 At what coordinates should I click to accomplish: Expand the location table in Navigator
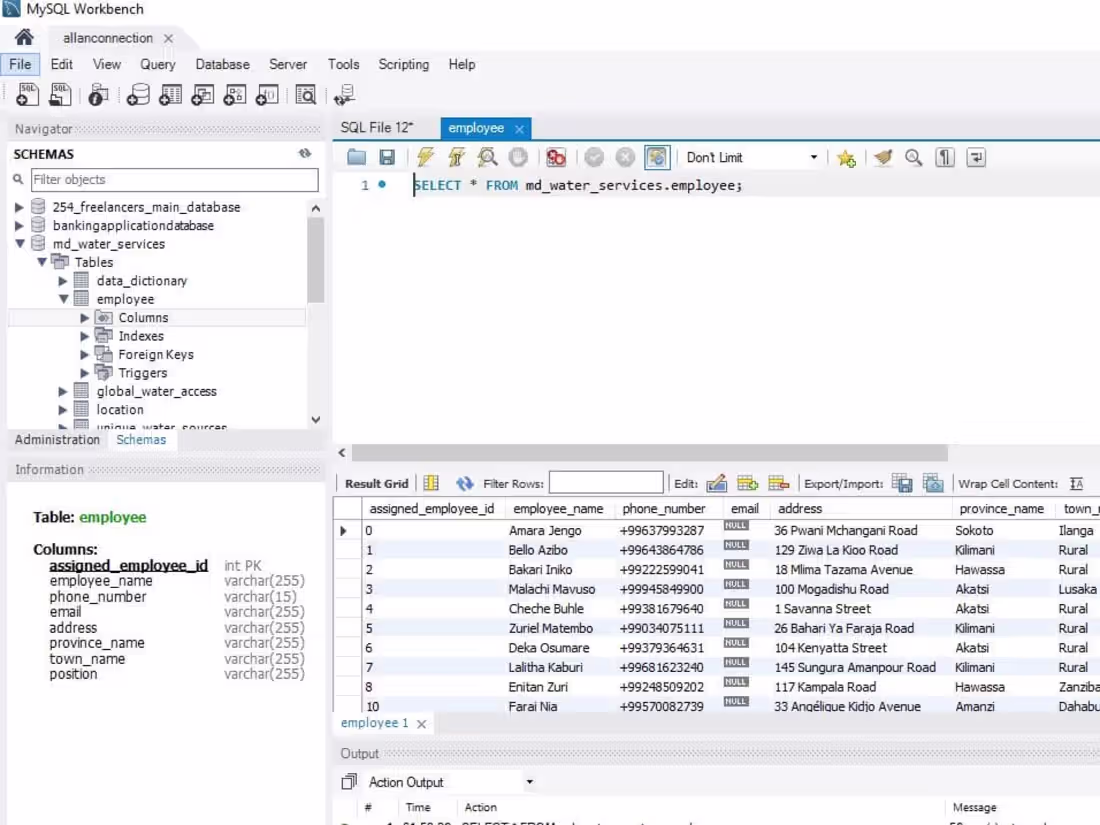coord(63,409)
